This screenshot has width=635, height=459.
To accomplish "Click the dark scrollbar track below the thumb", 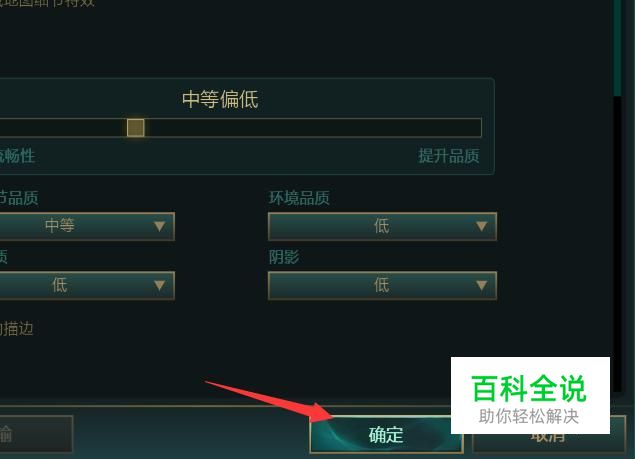I will pyautogui.click(x=617, y=243).
